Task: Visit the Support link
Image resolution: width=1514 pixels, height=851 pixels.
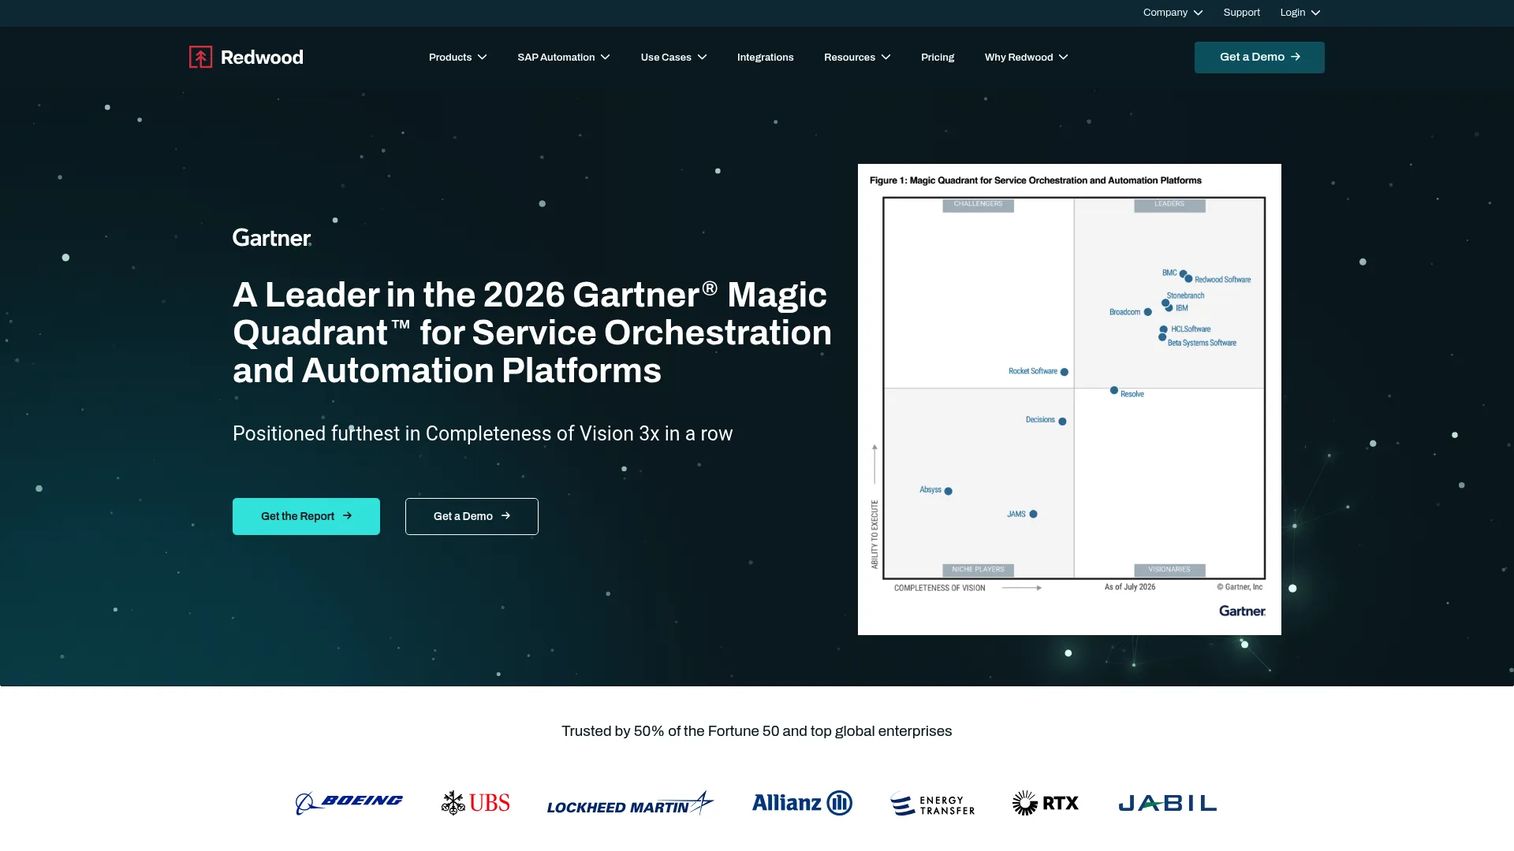Action: [x=1241, y=13]
